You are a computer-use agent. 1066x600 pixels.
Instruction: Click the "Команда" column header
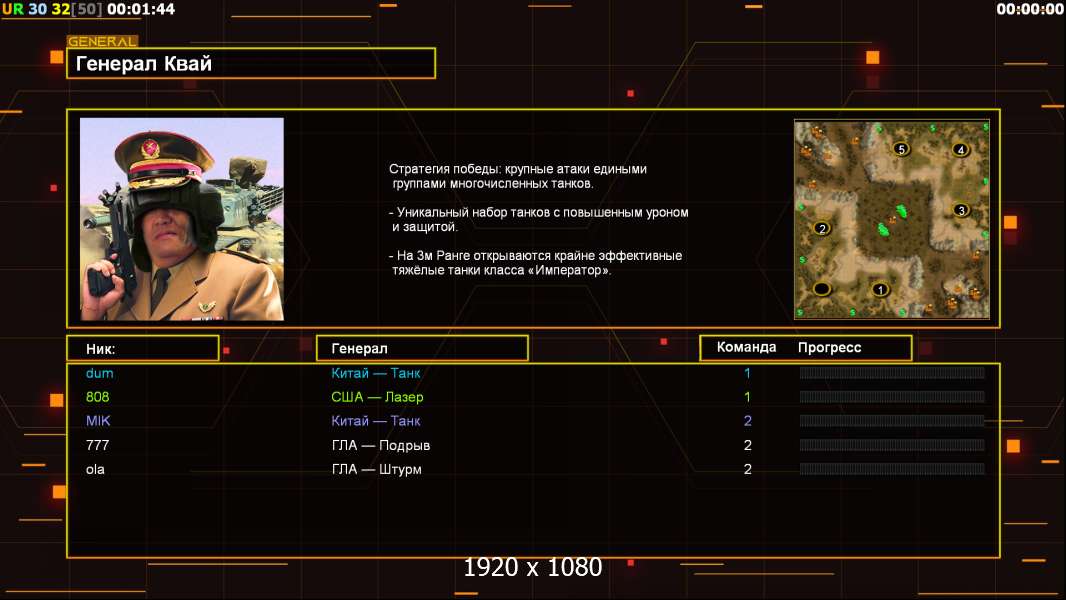(746, 347)
